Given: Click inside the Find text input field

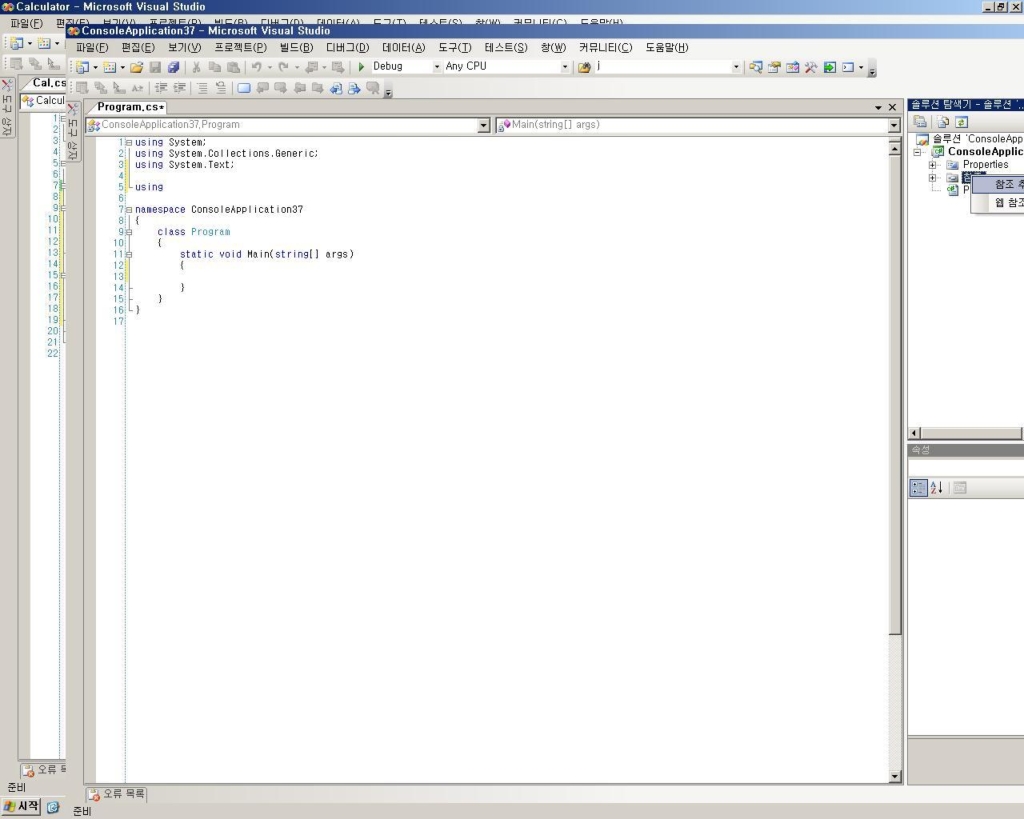Looking at the screenshot, I should [x=662, y=67].
